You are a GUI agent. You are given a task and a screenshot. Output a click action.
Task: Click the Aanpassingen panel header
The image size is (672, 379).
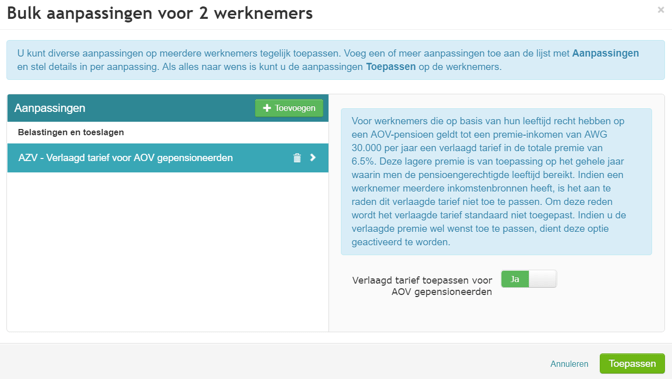point(168,108)
